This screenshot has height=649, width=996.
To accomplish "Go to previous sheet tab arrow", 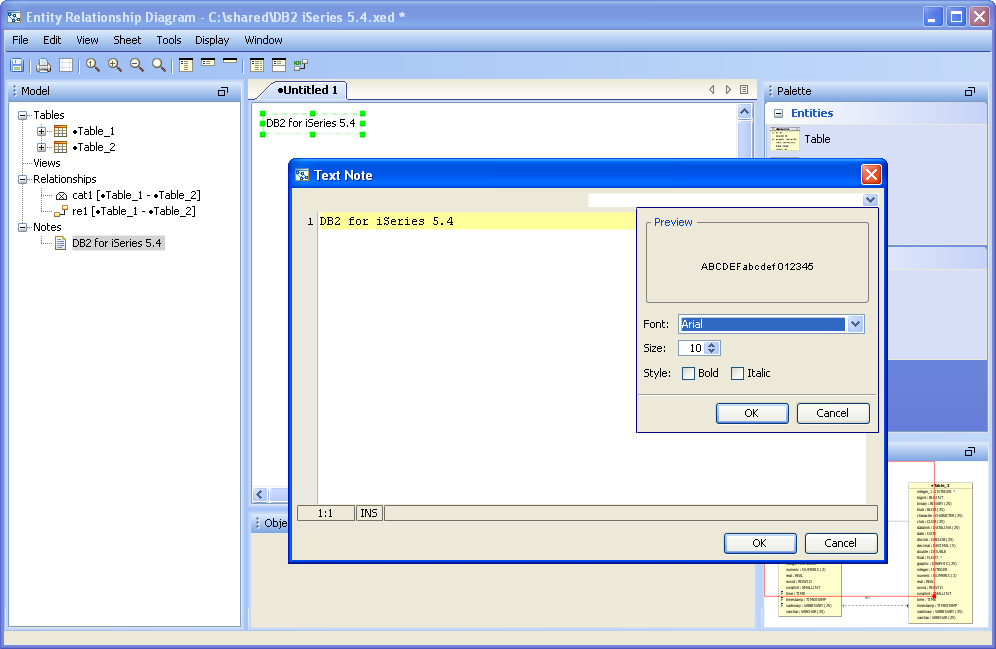I will 712,90.
